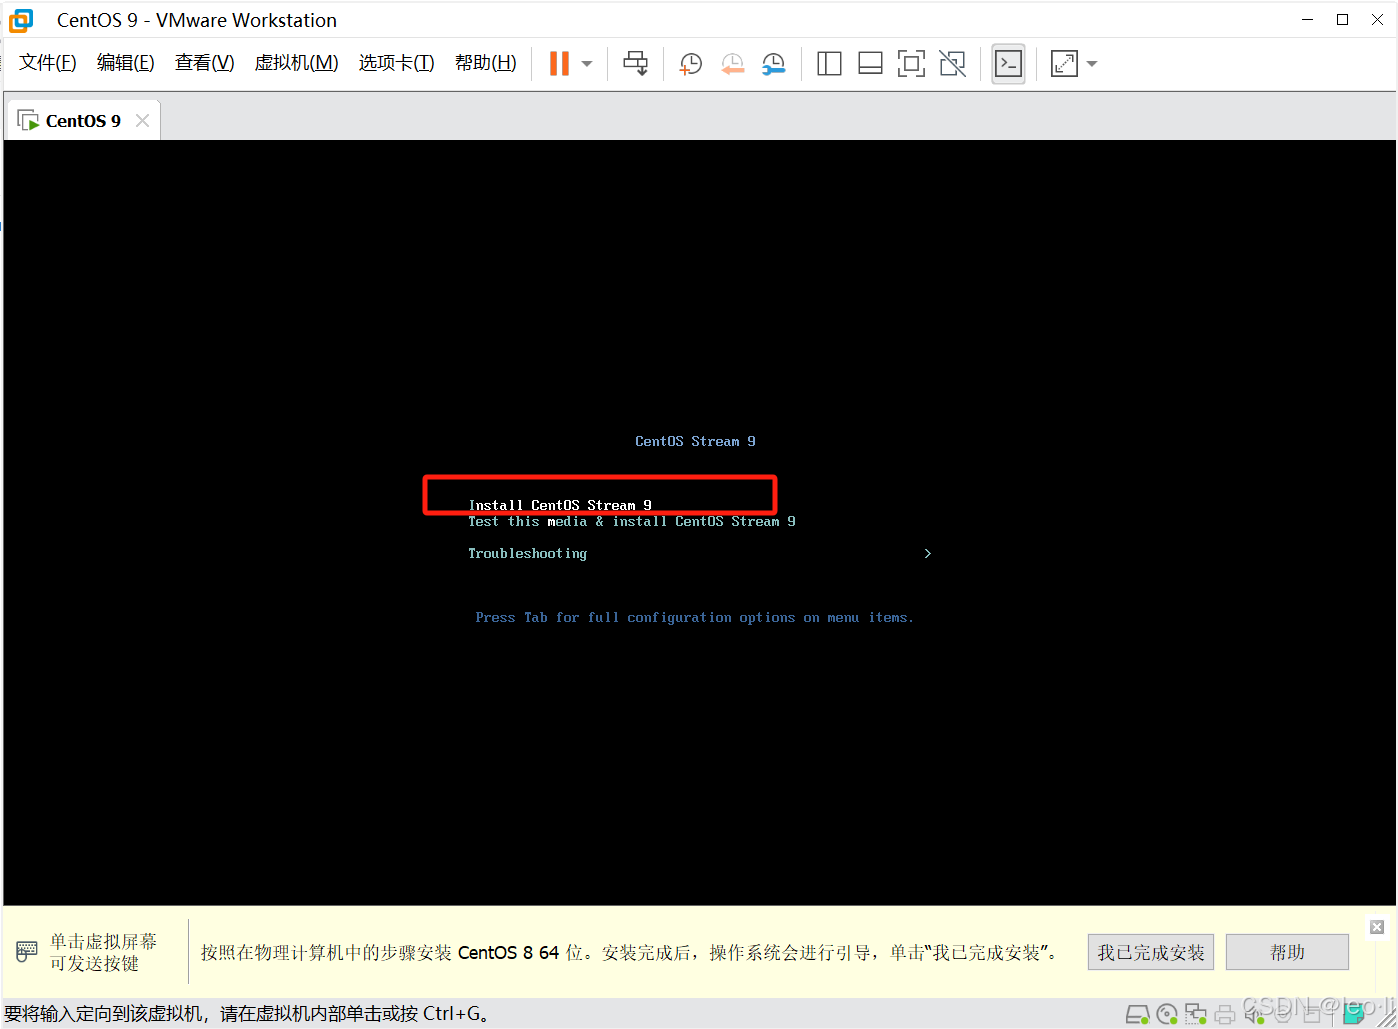Click the VMware Workstation logo in title bar
The height and width of the screenshot is (1029, 1398).
pyautogui.click(x=21, y=20)
